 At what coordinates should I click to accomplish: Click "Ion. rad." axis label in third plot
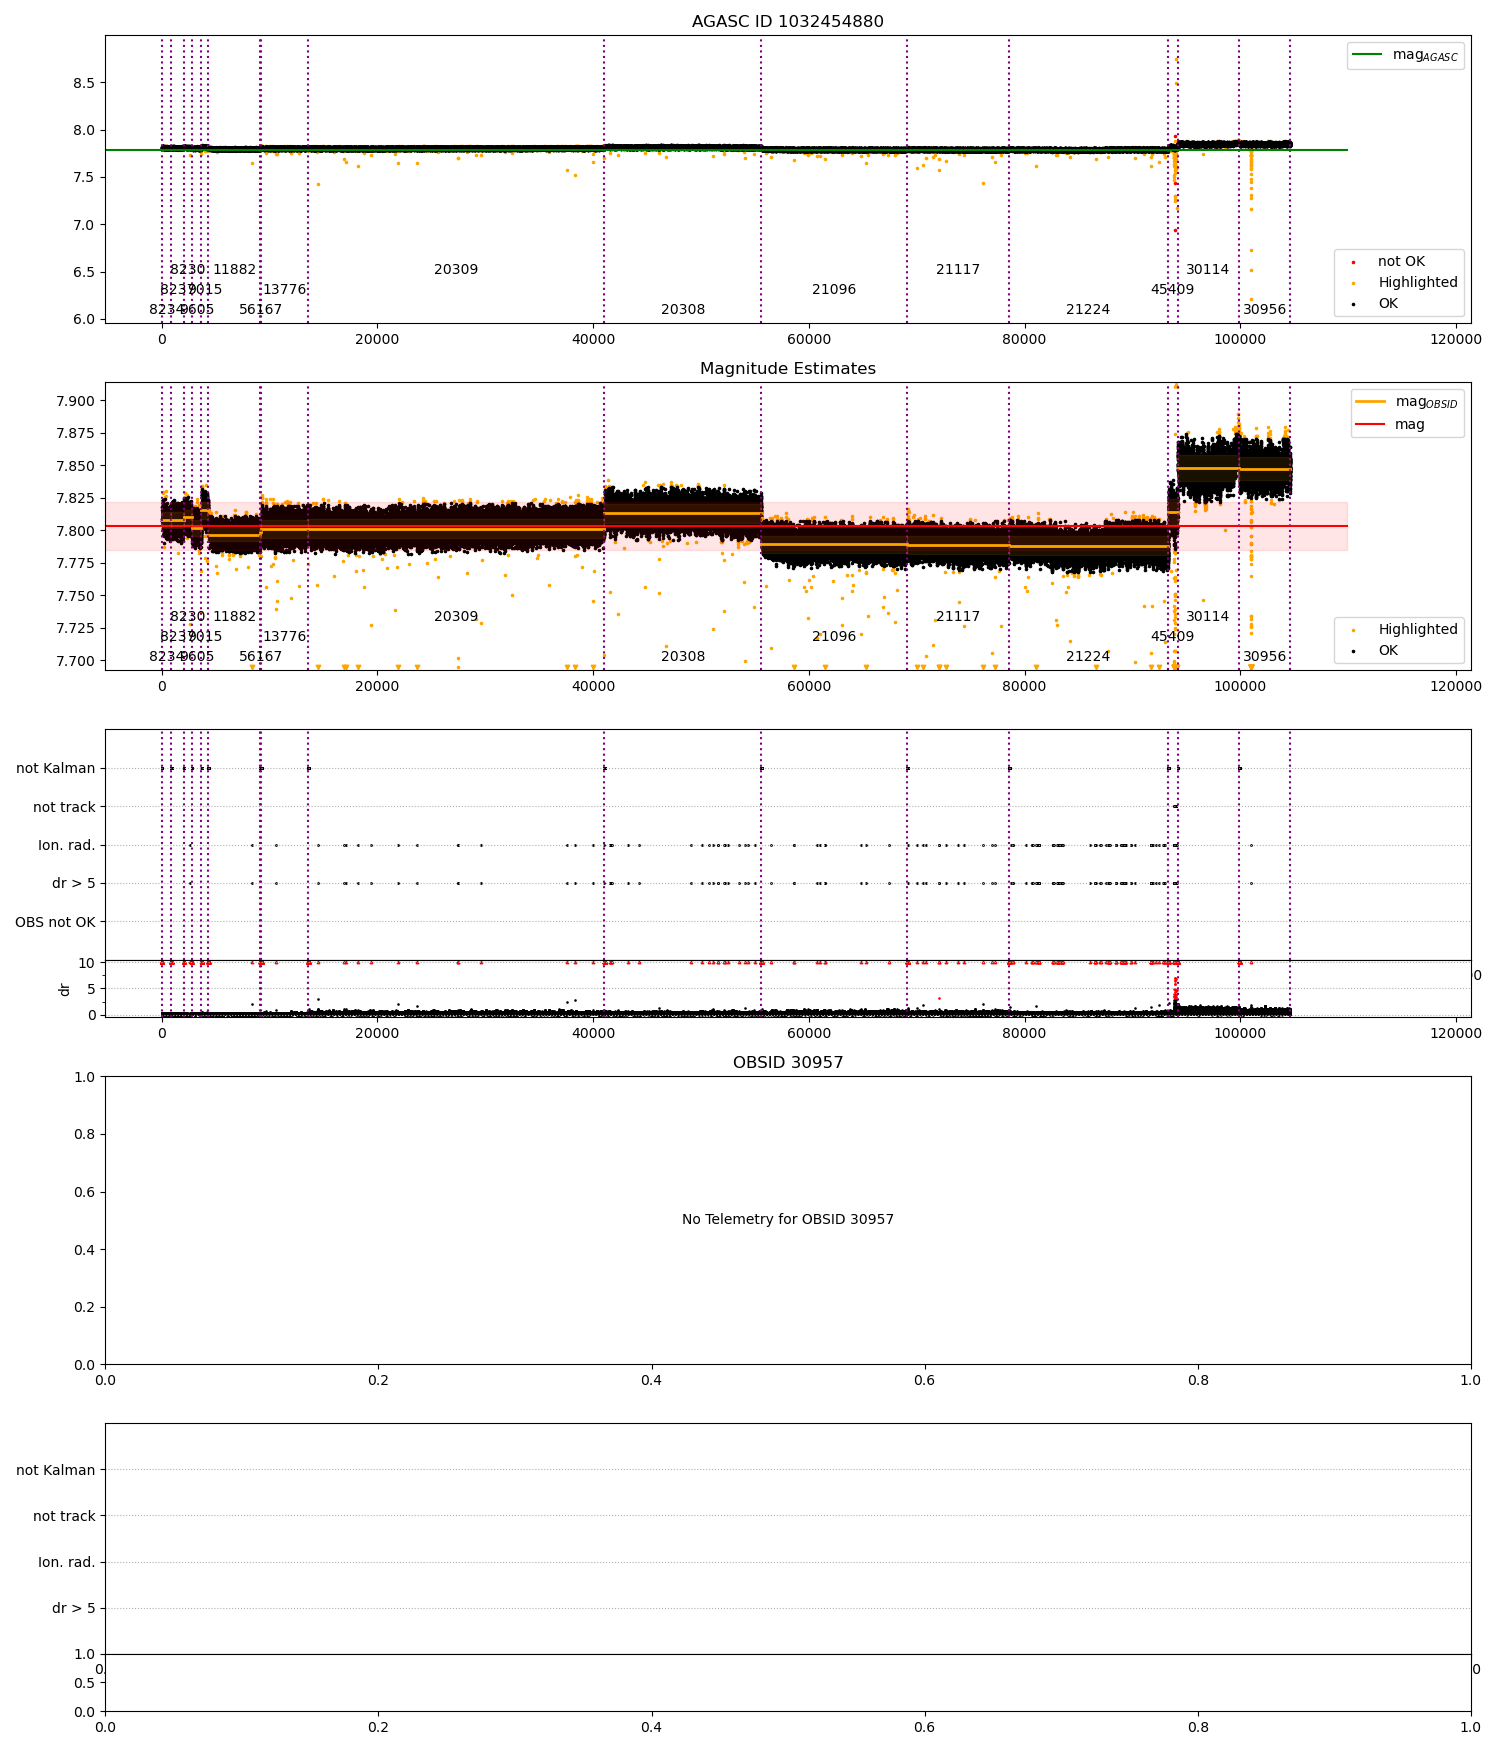pos(67,846)
